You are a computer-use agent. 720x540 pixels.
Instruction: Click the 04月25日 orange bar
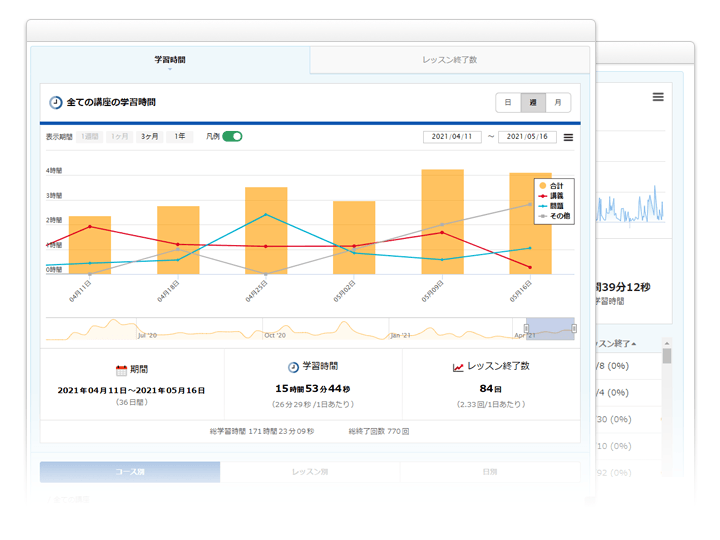(x=266, y=231)
